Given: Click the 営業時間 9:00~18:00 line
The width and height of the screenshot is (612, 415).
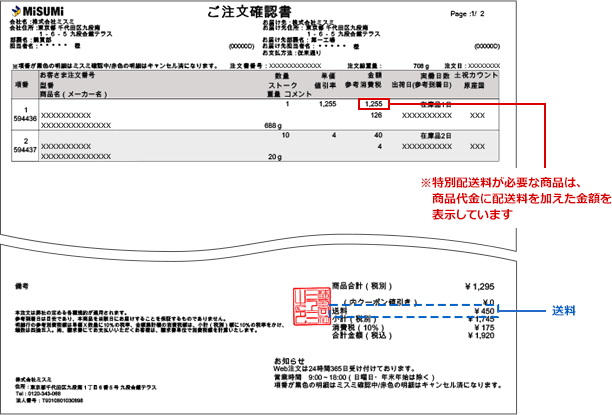Looking at the screenshot, I should point(354,378).
